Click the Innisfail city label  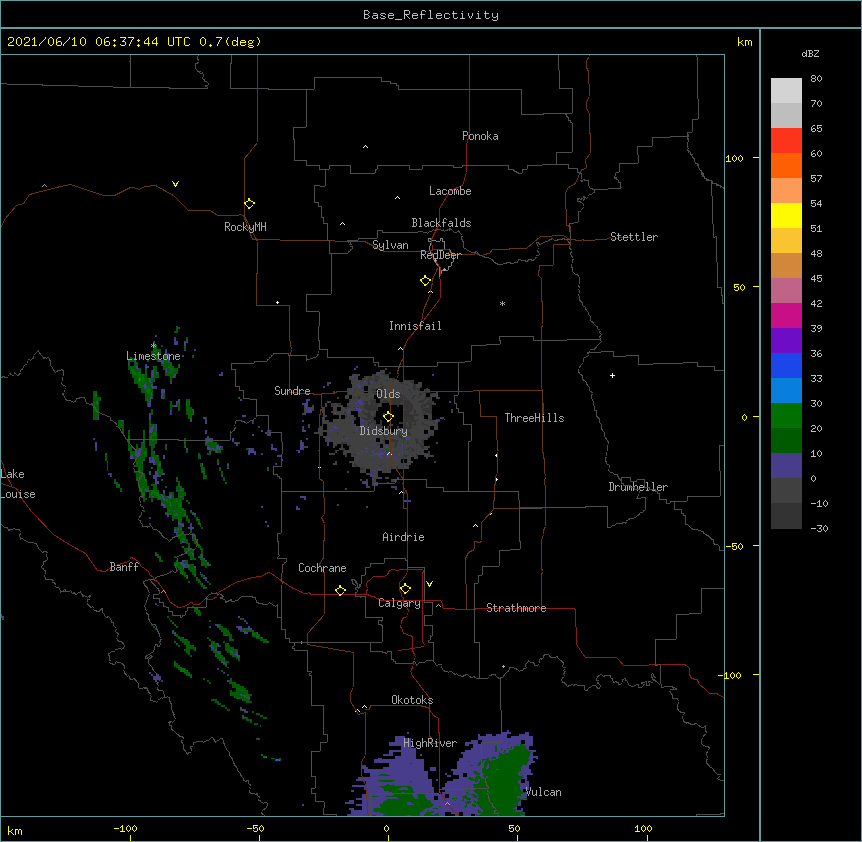[x=415, y=326]
